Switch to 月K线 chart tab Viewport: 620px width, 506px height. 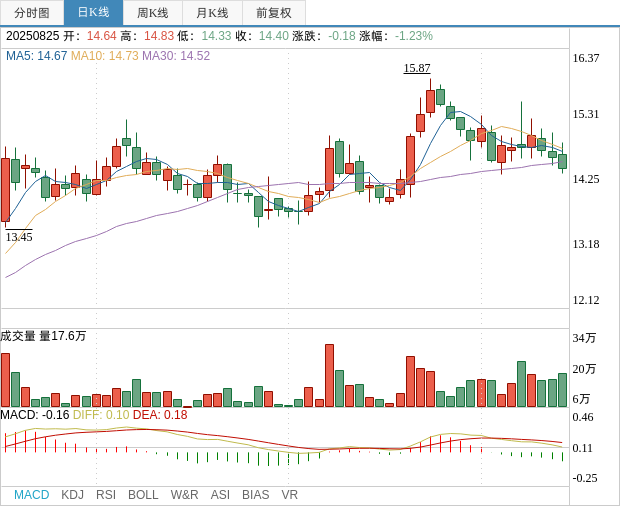click(x=212, y=13)
